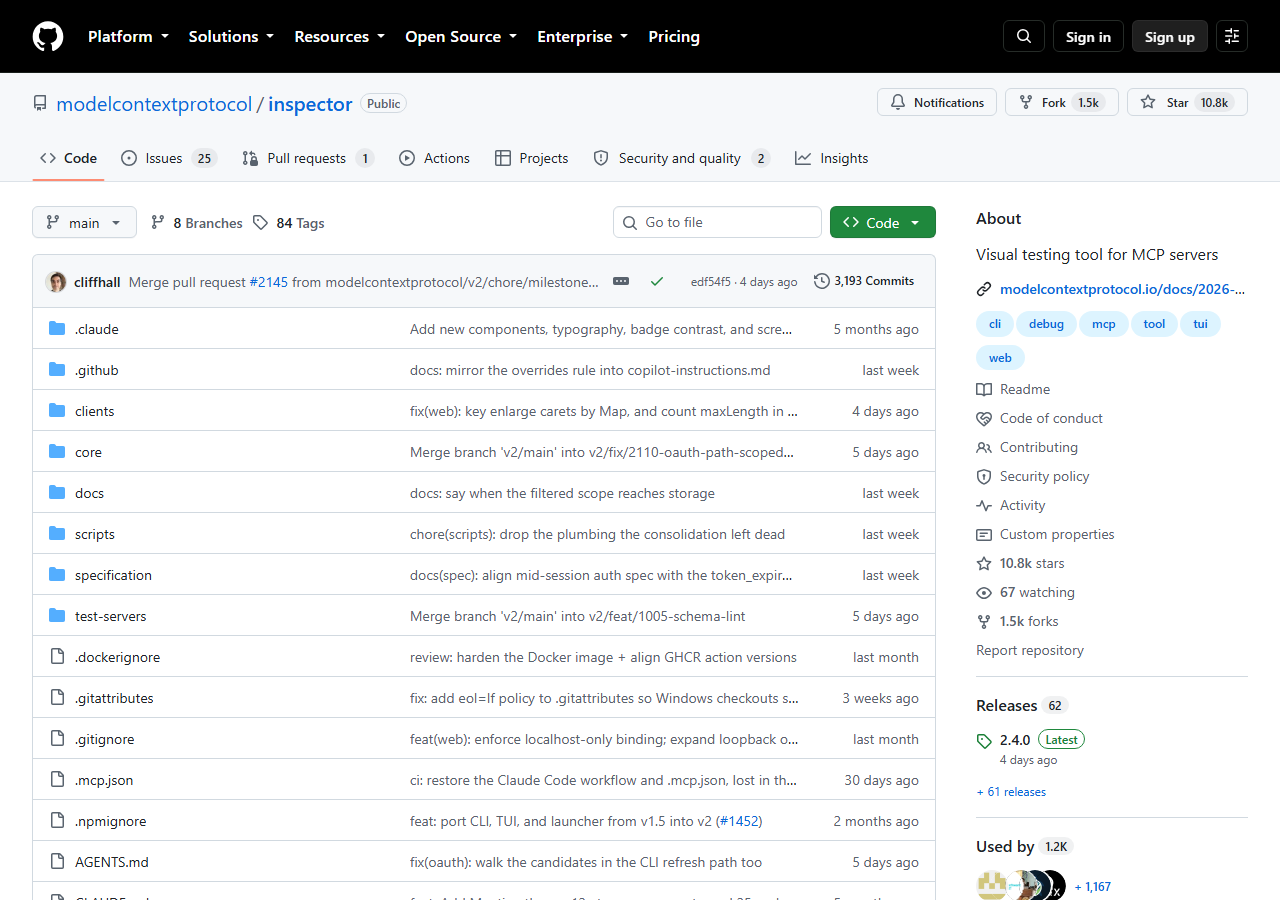Open pull request #2145 link
Image resolution: width=1280 pixels, height=900 pixels.
point(268,282)
